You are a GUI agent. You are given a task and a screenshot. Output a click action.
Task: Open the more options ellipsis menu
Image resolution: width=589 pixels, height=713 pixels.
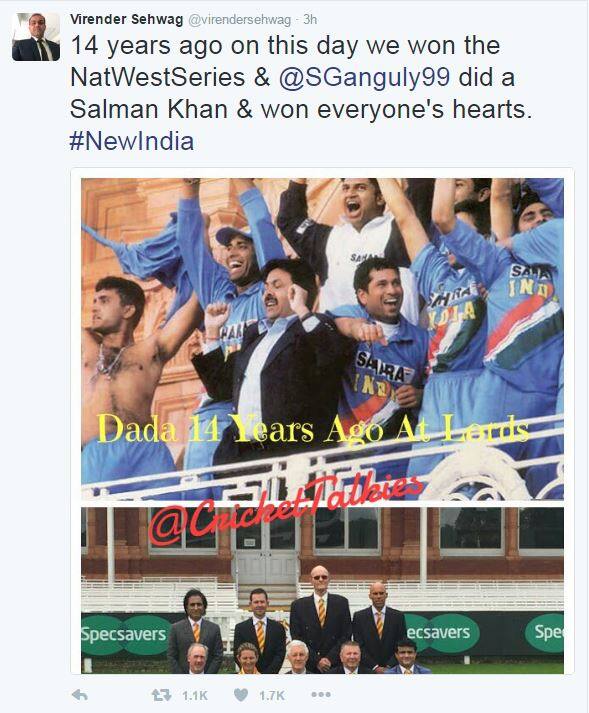321,694
